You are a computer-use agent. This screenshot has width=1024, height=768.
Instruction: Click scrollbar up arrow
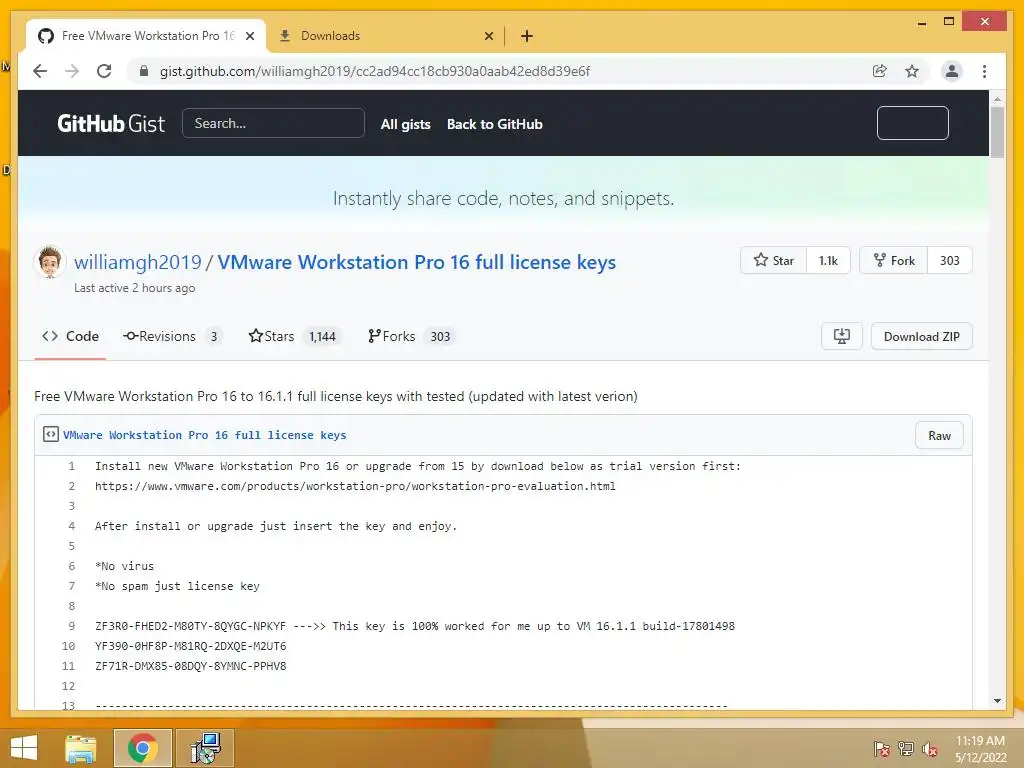[x=997, y=99]
